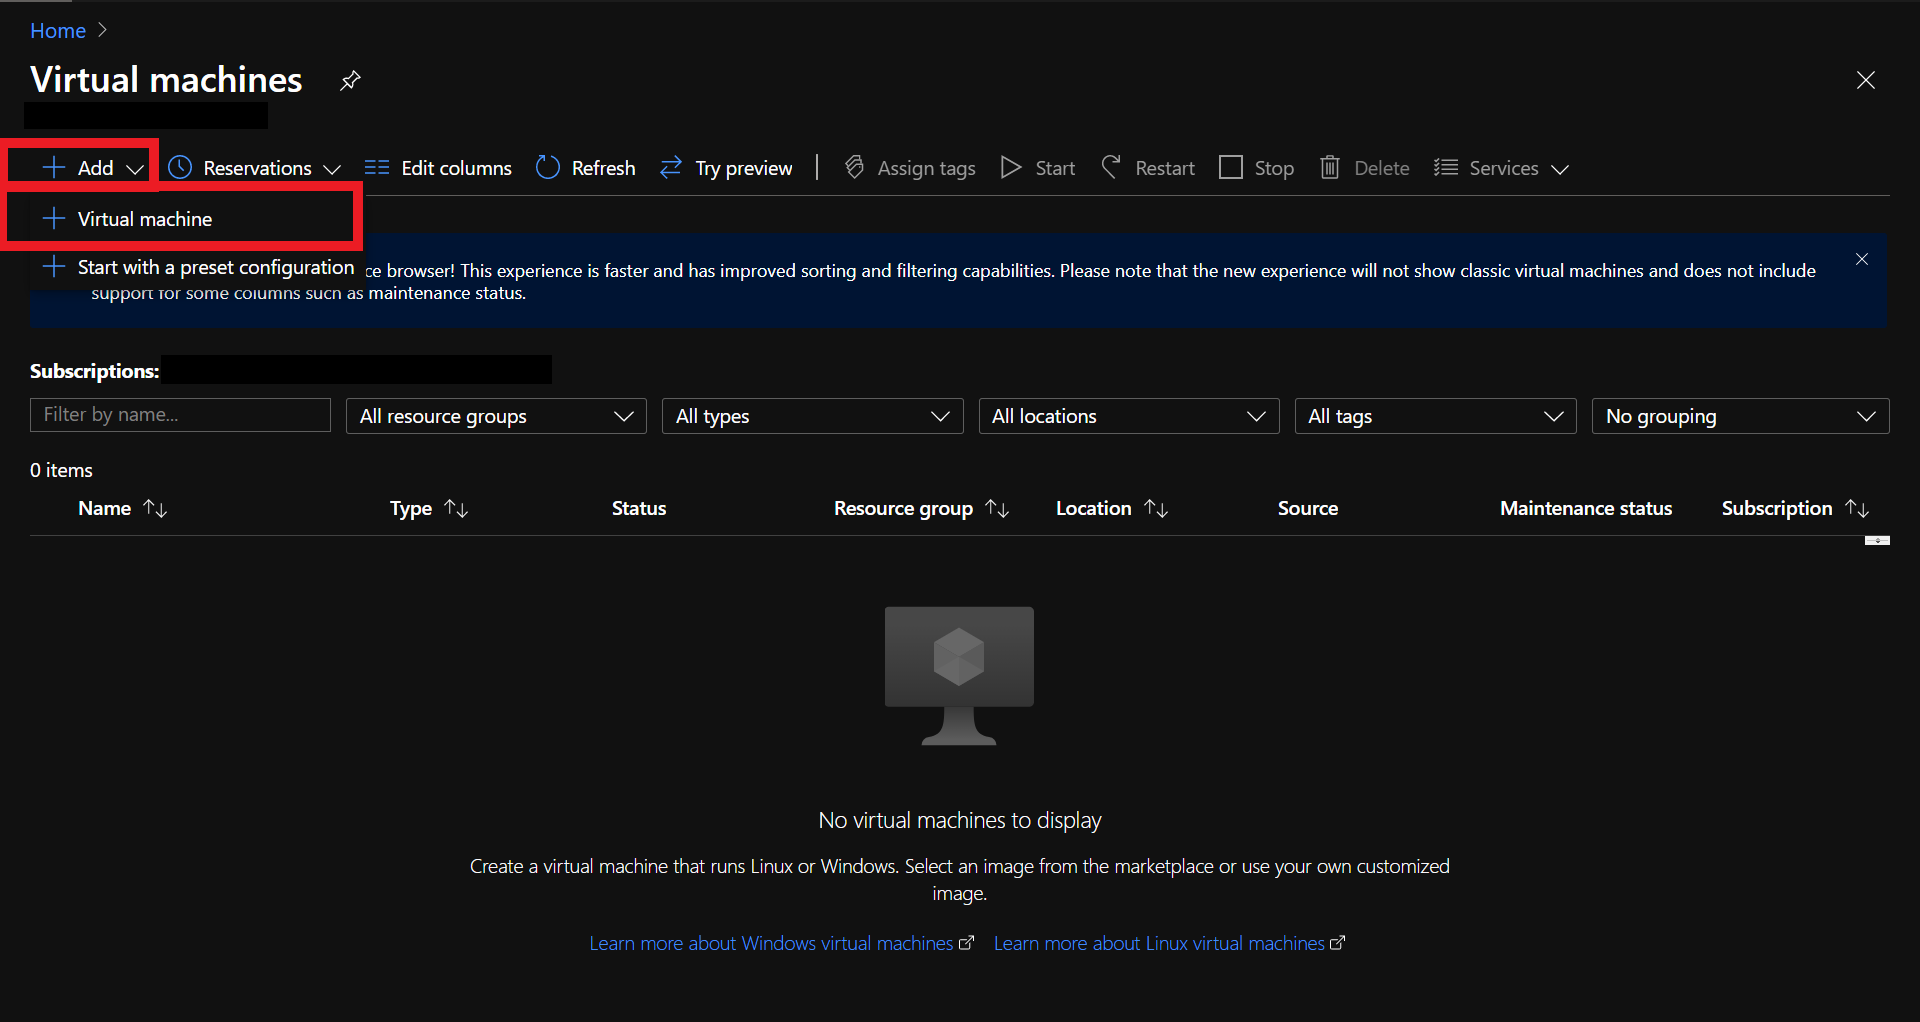This screenshot has width=1920, height=1022.
Task: Click the plus icon beside Virtual machine
Action: pos(54,218)
